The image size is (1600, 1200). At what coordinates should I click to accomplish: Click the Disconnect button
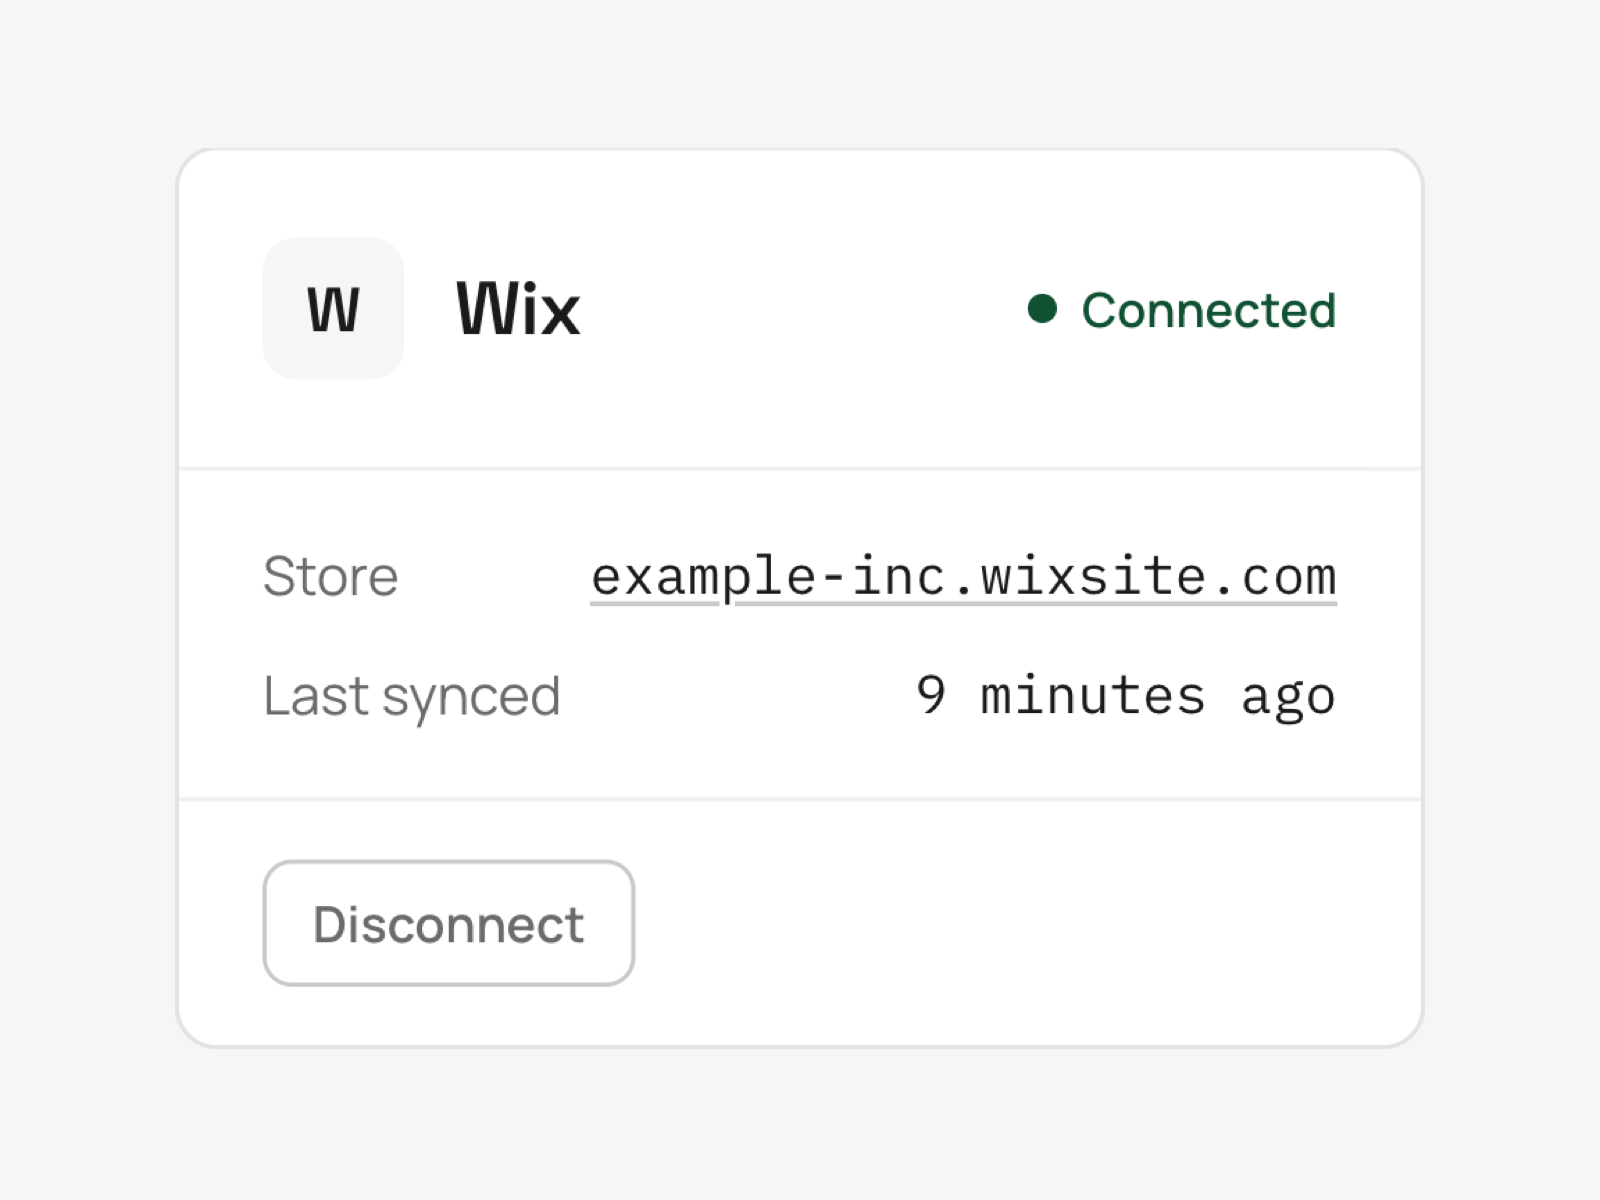(449, 923)
